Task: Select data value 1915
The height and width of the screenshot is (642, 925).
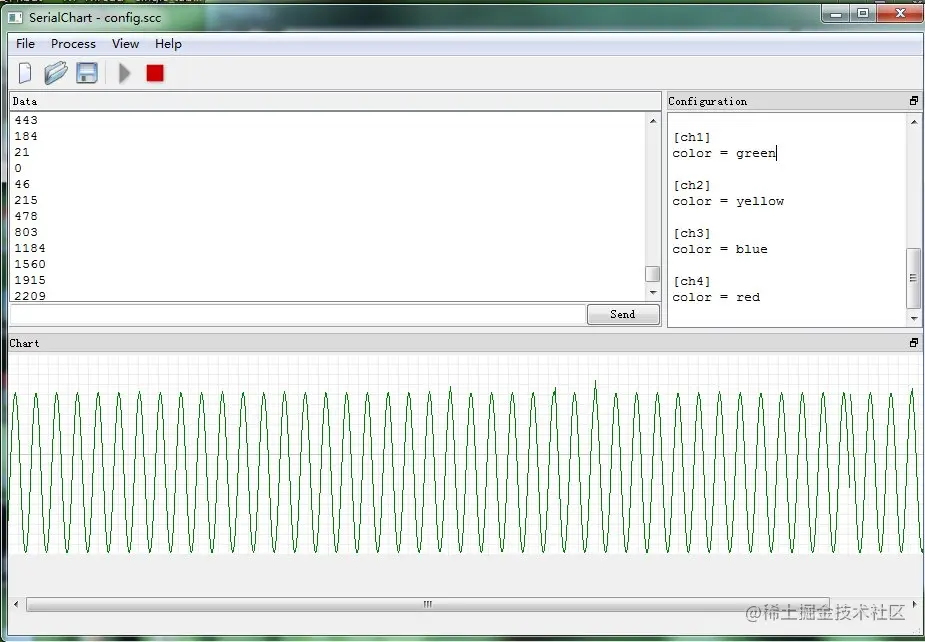Action: pyautogui.click(x=30, y=280)
